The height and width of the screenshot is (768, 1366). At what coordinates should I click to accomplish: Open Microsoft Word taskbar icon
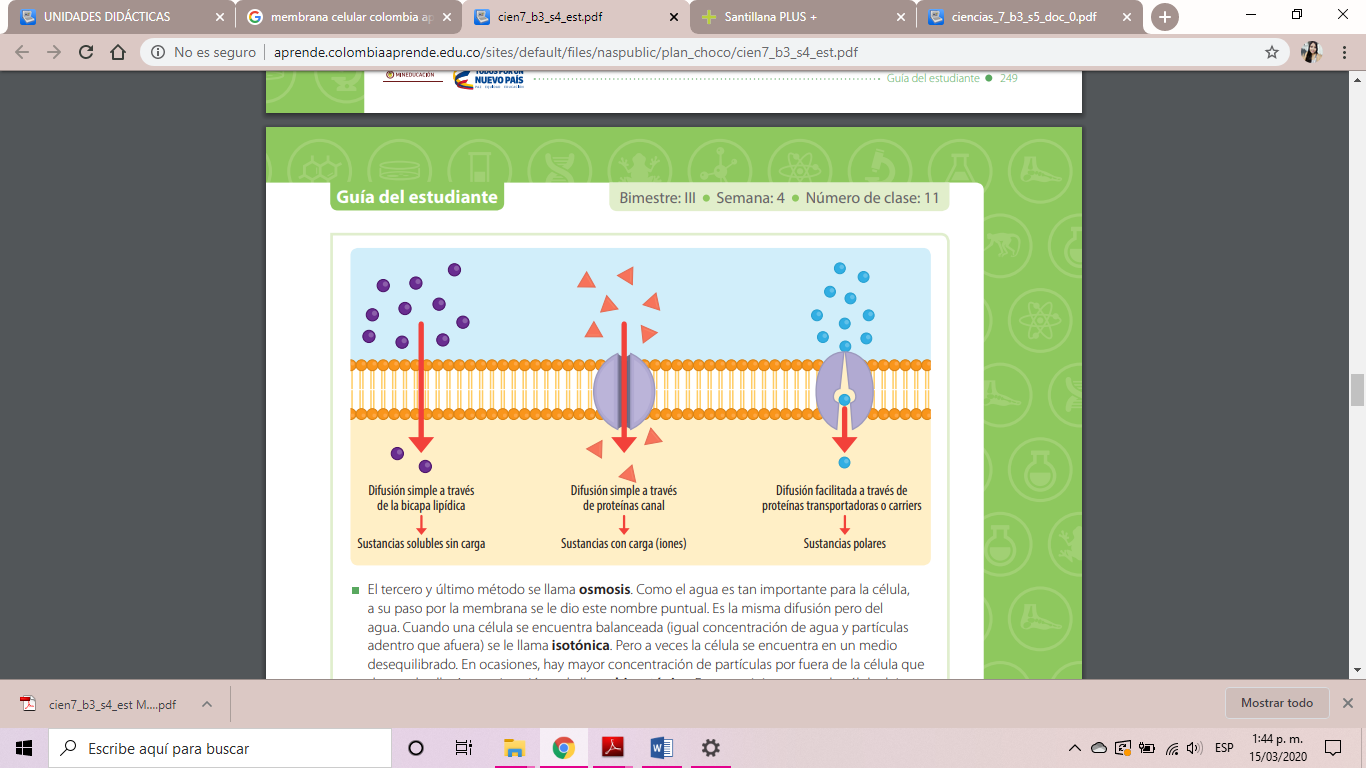[x=661, y=748]
